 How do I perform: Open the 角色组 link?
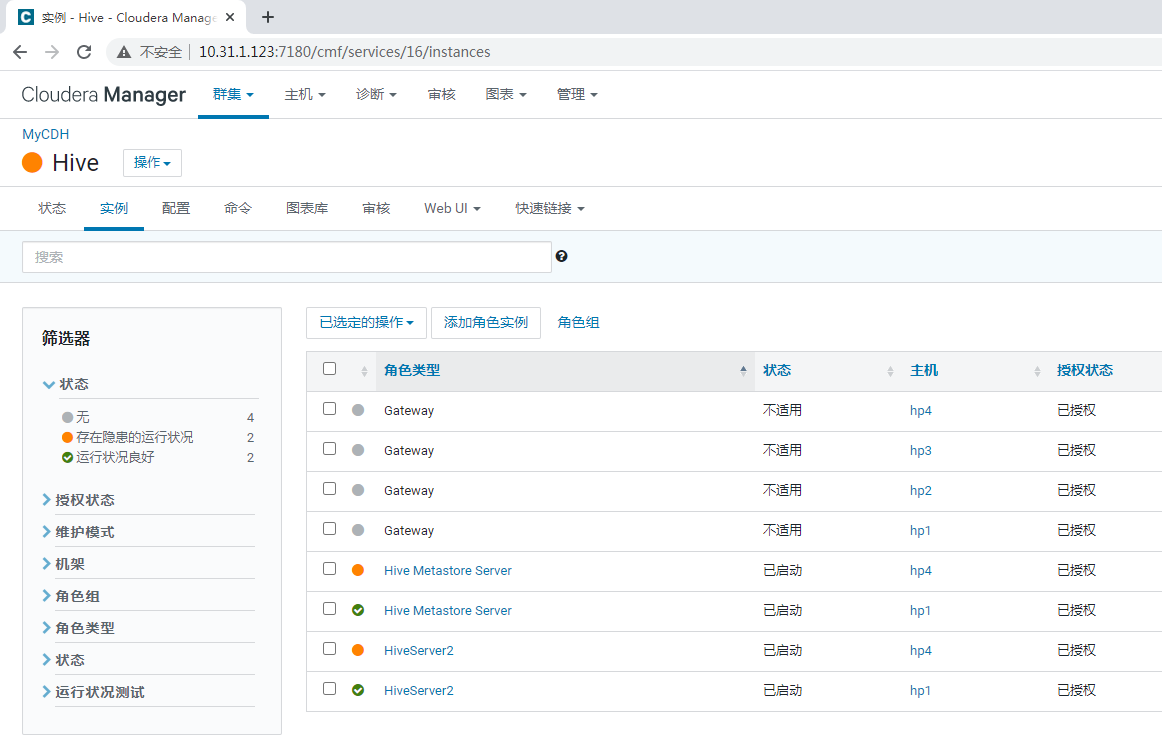pos(578,322)
